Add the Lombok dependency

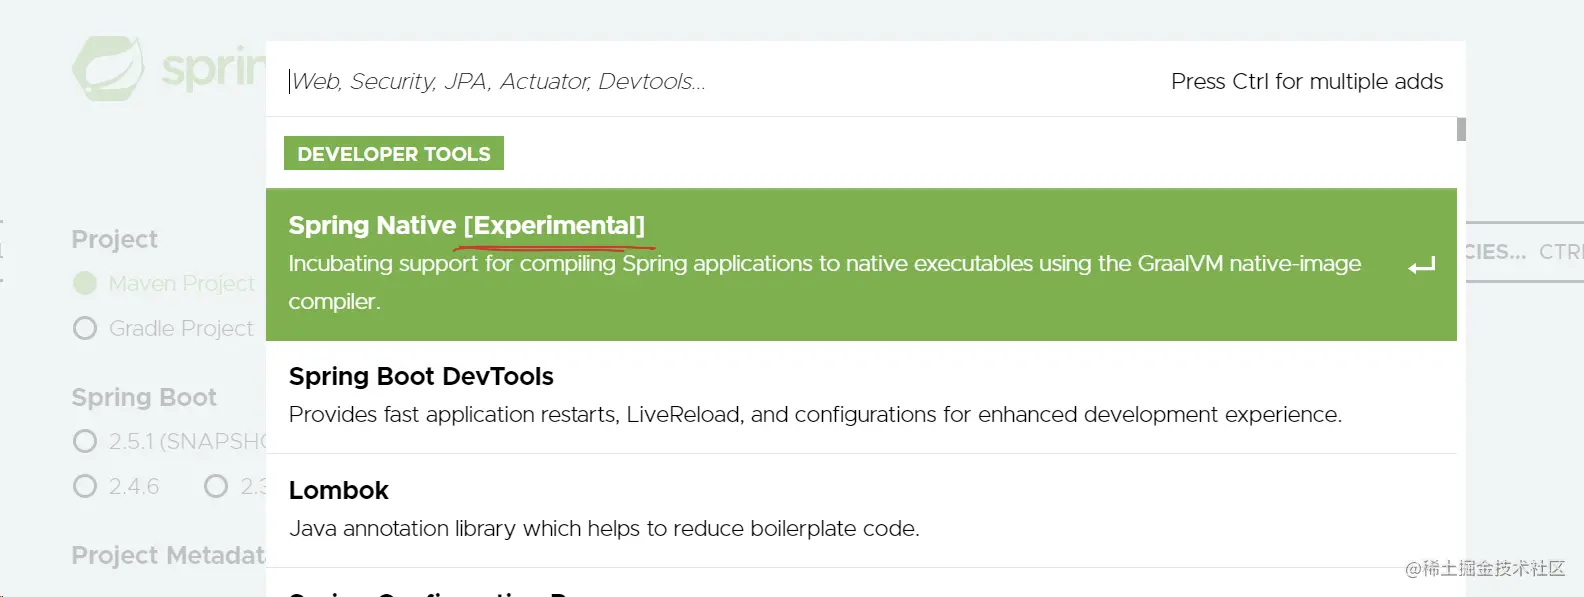[861, 511]
